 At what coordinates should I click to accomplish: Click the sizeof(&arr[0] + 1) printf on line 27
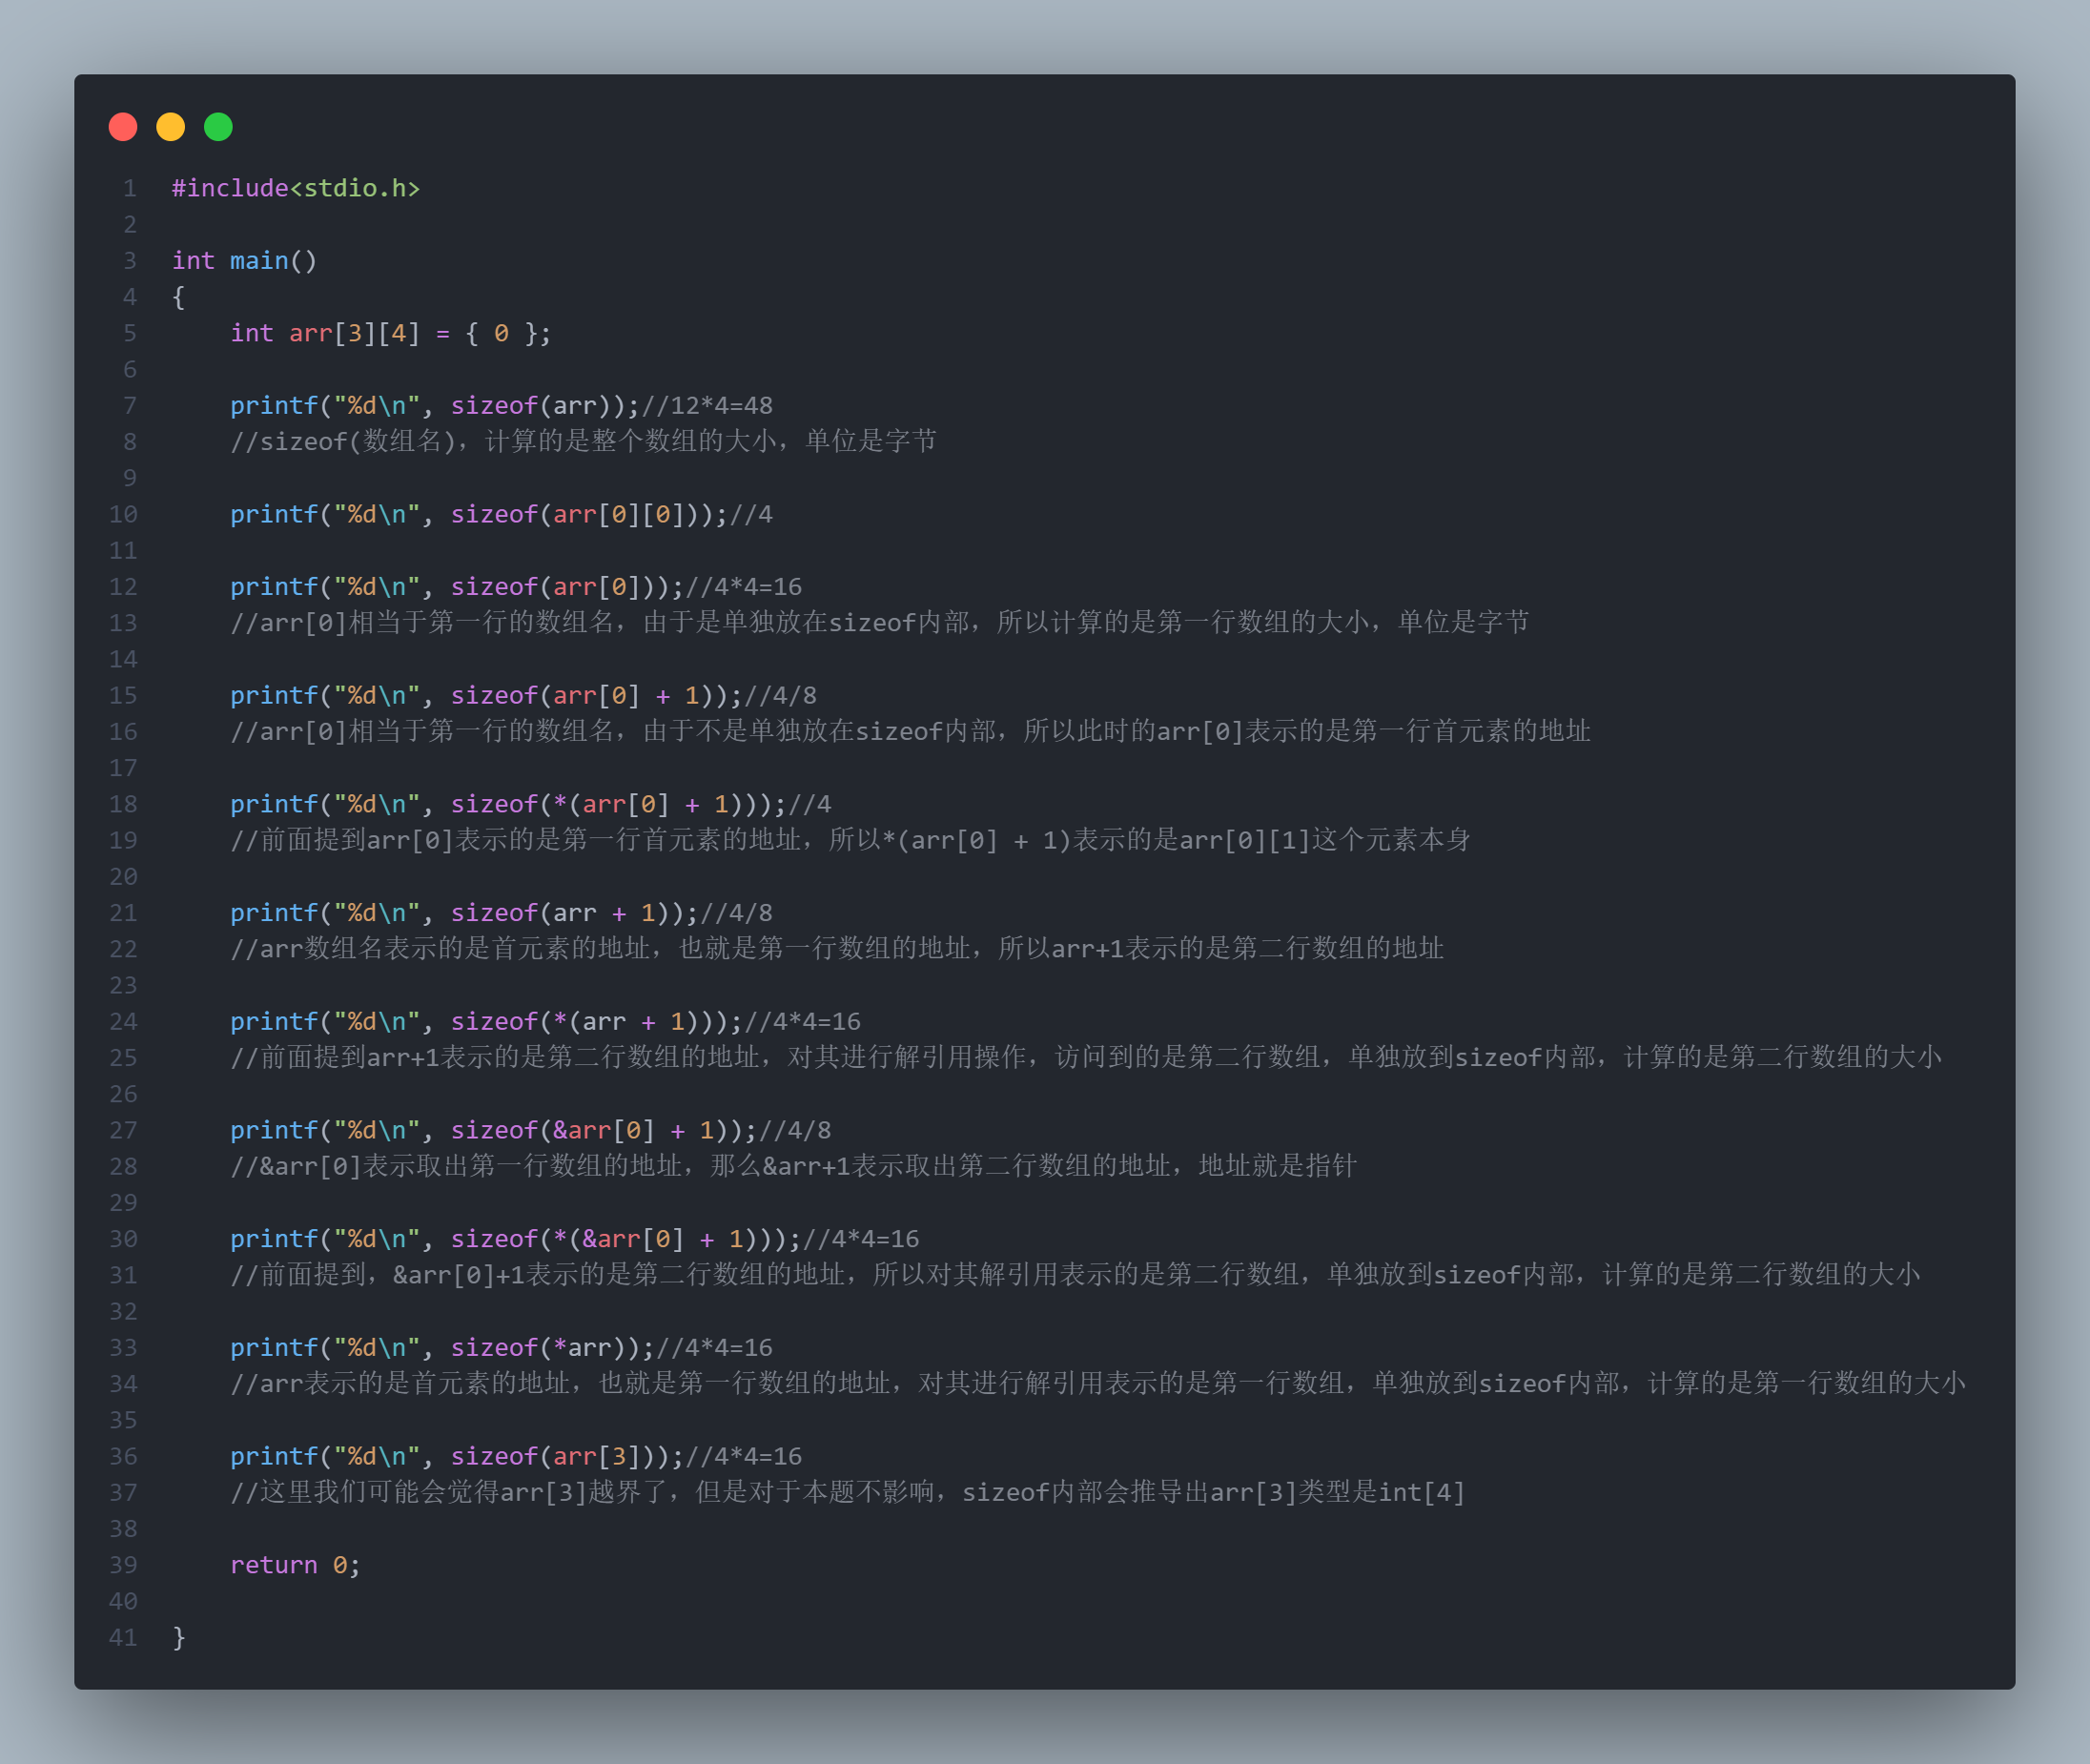531,1130
